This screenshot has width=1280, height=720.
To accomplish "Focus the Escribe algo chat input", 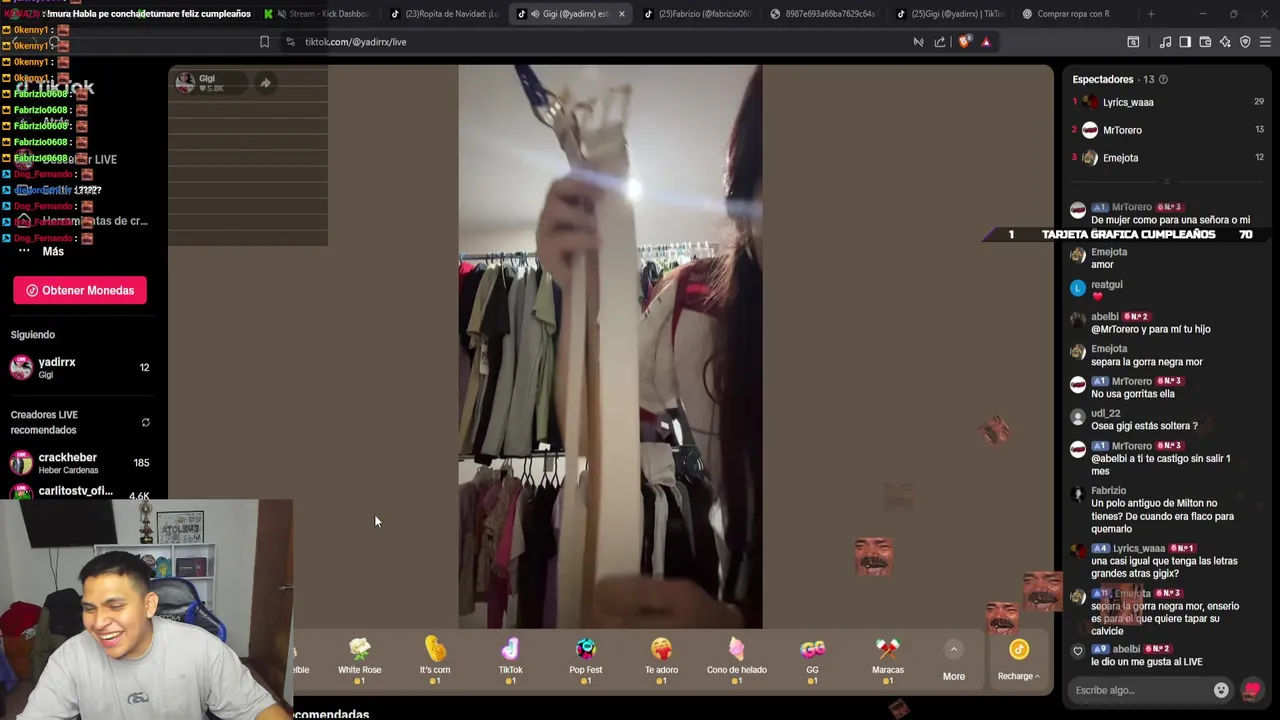I will click(x=1140, y=690).
